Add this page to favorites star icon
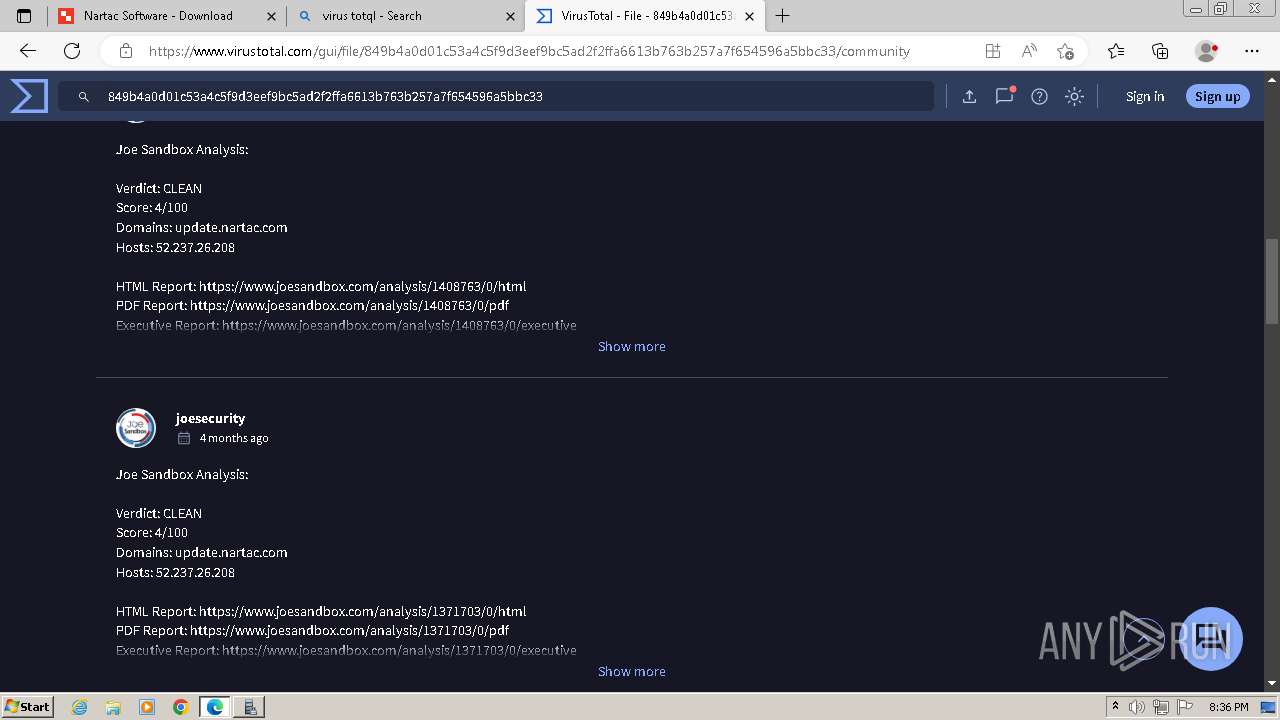Image resolution: width=1280 pixels, height=720 pixels. pyautogui.click(x=1065, y=51)
